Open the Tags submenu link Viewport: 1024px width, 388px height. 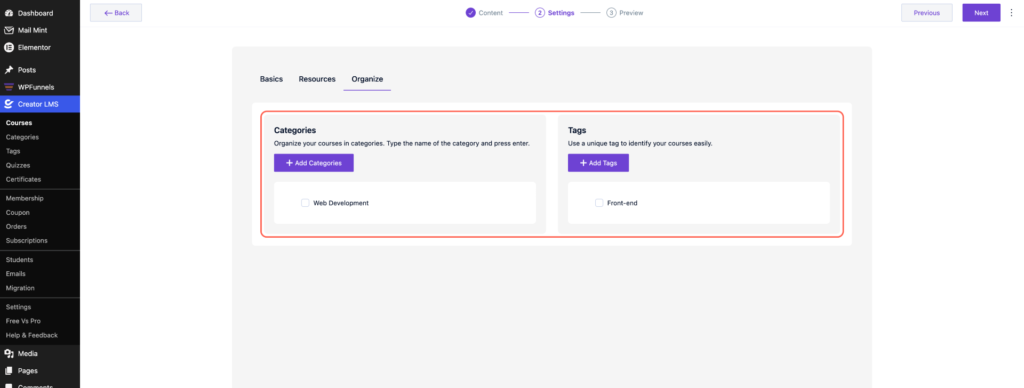pos(13,151)
